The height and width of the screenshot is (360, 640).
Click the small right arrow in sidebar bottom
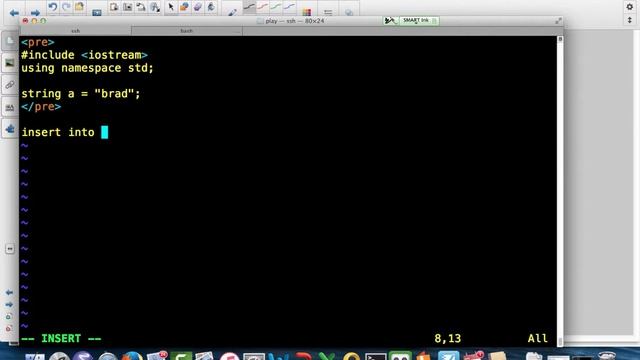pos(9,304)
